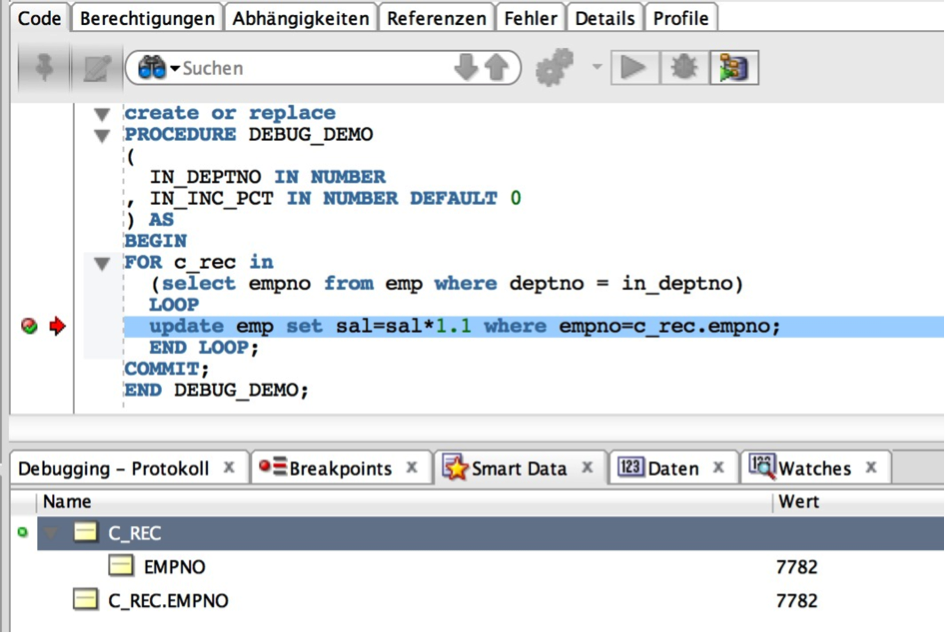Open the Profile tab

tap(681, 18)
